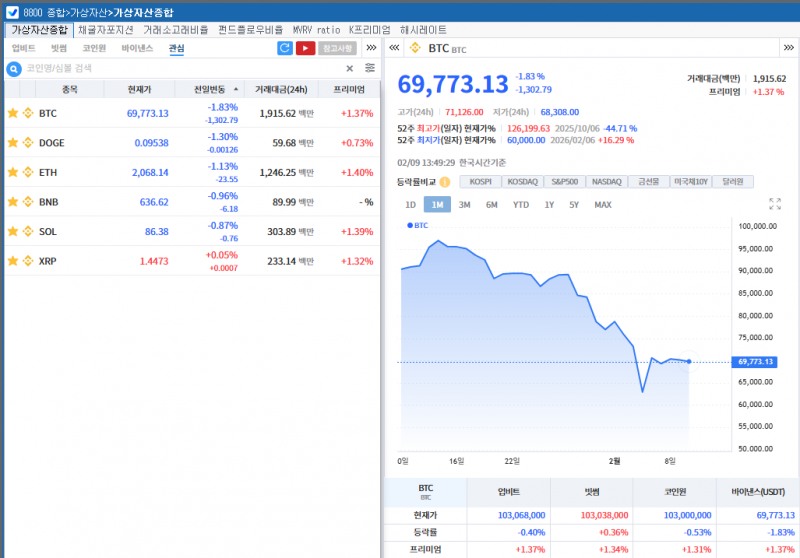This screenshot has width=800, height=558.
Task: Clear search with the X icon
Action: (x=350, y=68)
